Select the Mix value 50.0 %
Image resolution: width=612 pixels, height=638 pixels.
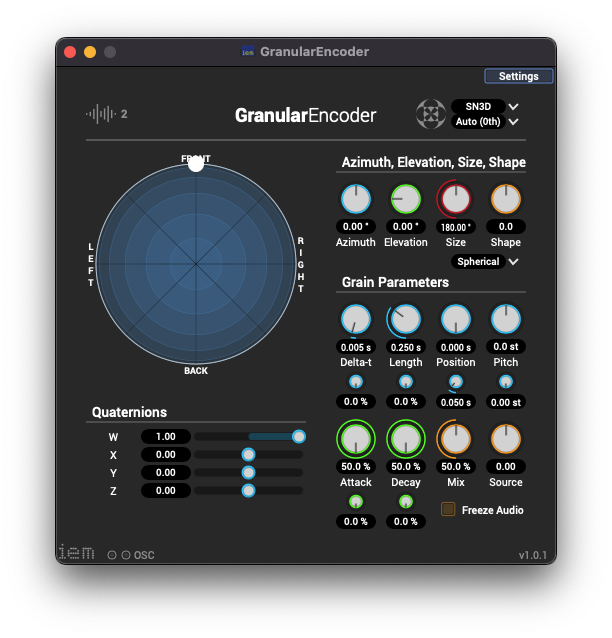click(x=456, y=467)
